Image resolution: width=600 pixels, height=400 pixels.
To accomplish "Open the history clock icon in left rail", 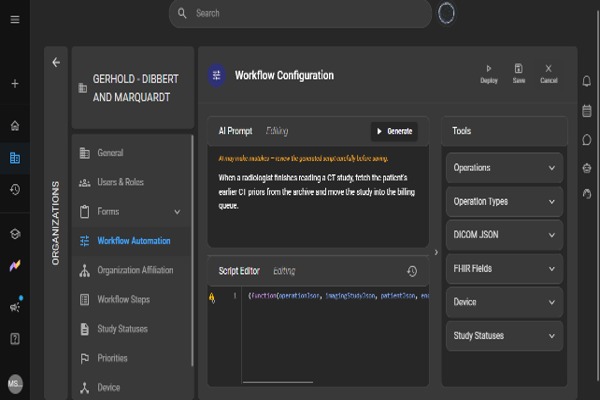I will click(15, 189).
